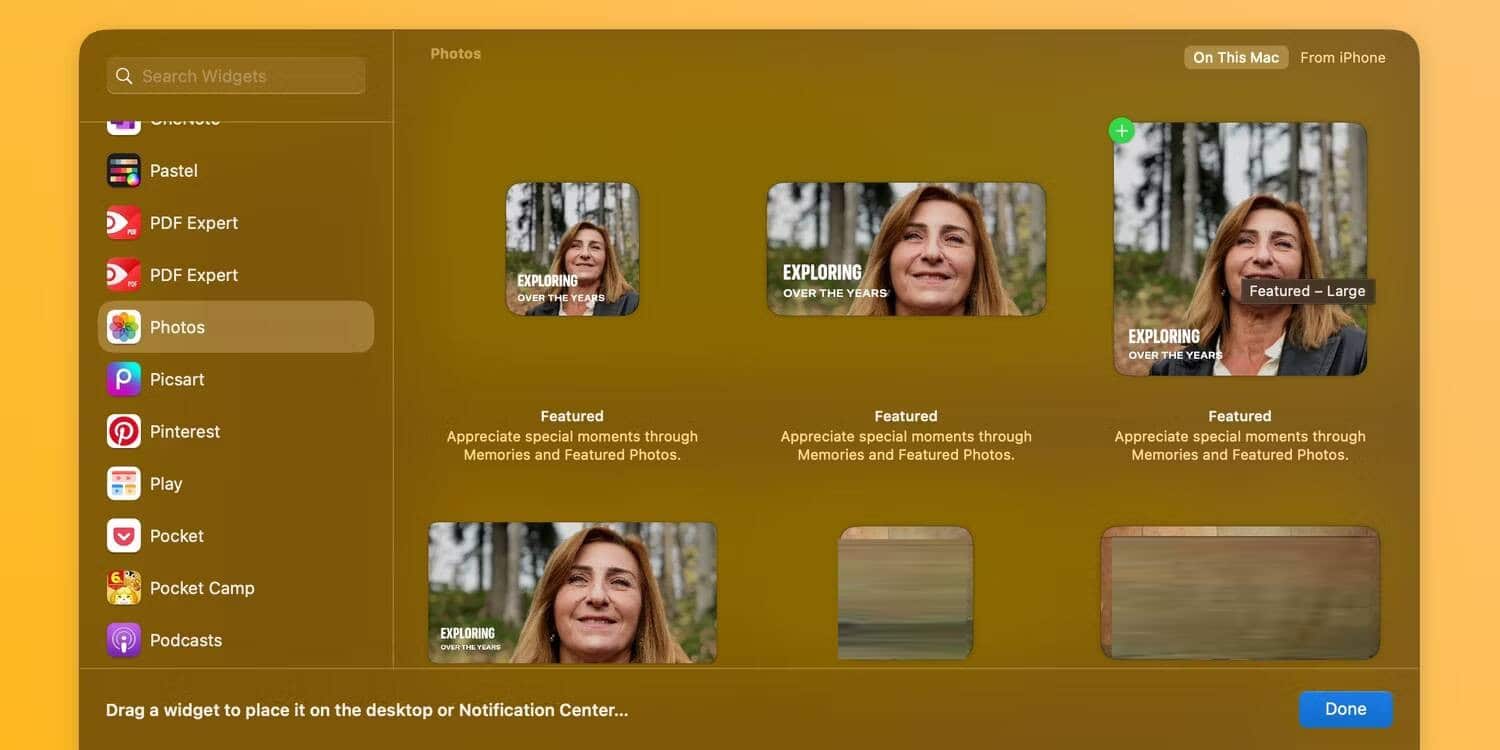
Task: Select the small blurred widget preview
Action: (x=905, y=590)
